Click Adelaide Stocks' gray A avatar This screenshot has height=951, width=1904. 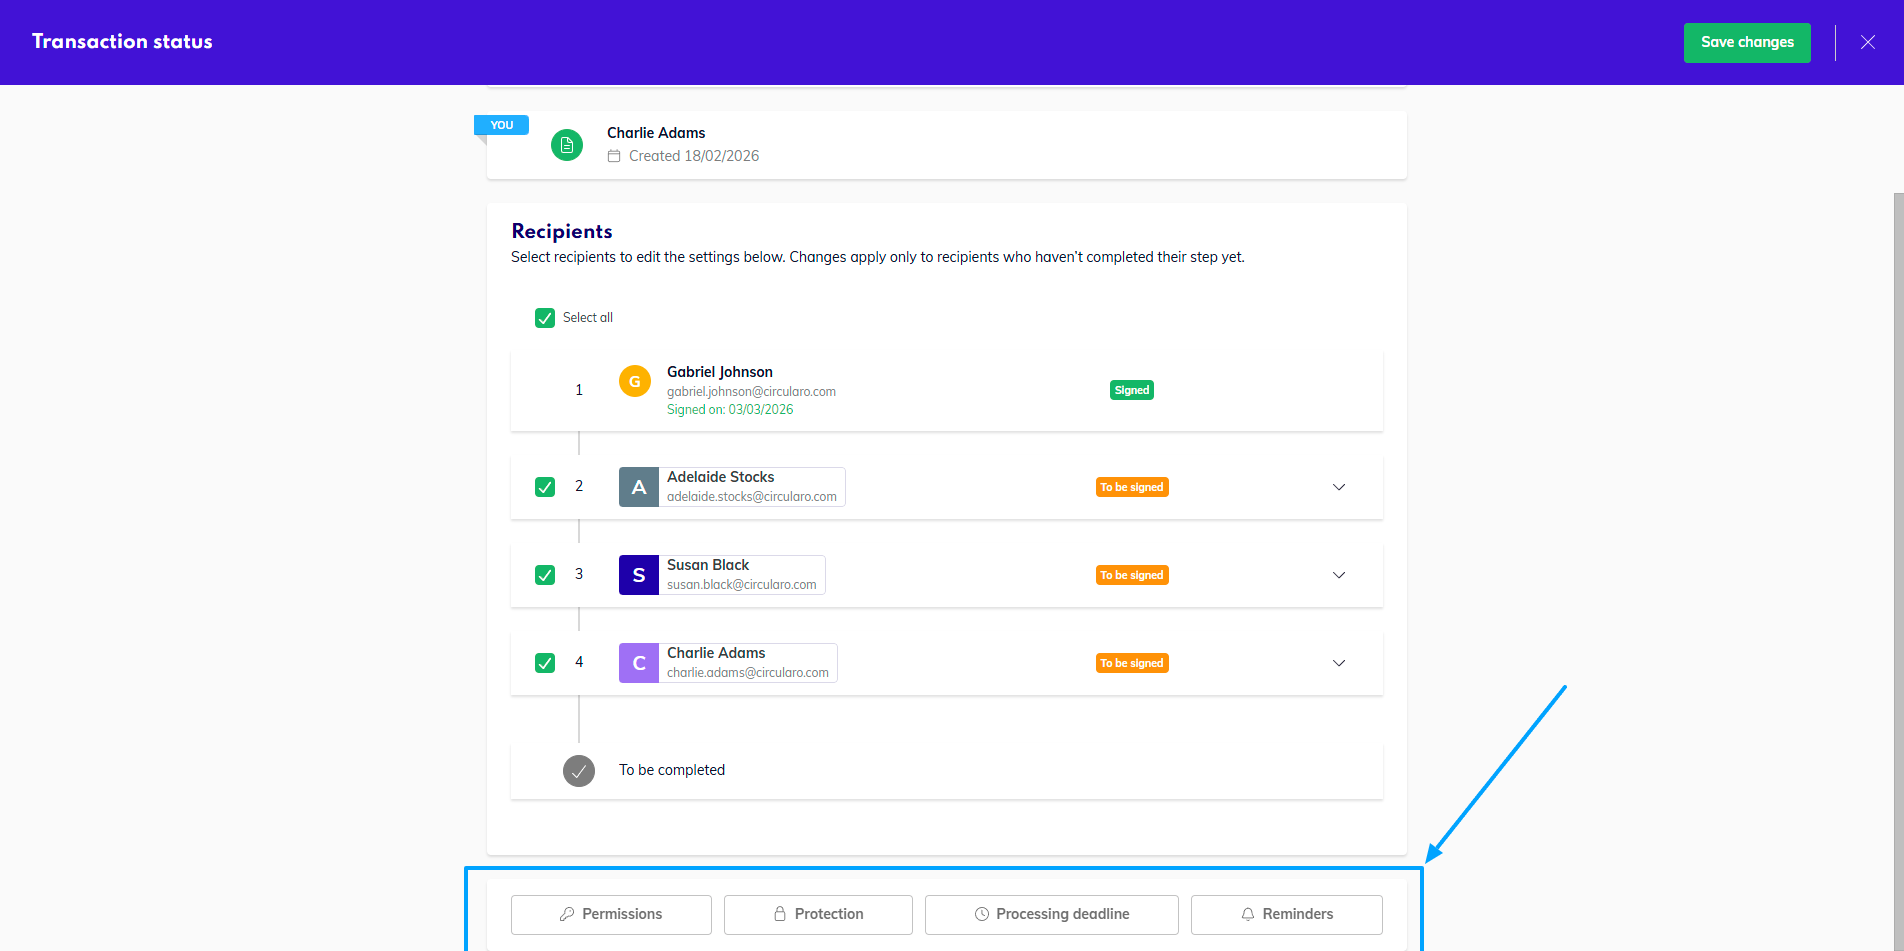coord(639,487)
